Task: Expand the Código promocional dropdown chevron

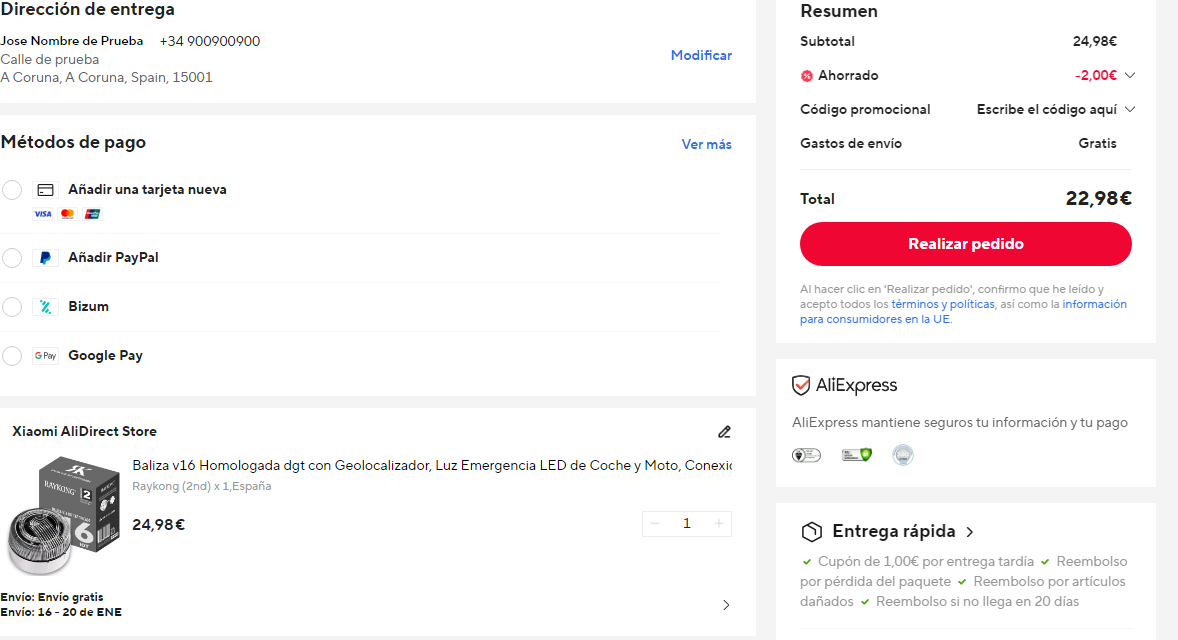Action: pos(1130,110)
